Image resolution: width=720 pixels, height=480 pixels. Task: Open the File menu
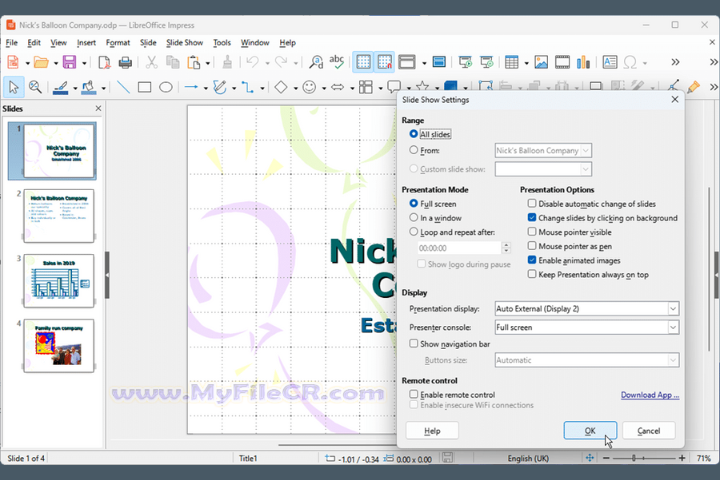(11, 43)
